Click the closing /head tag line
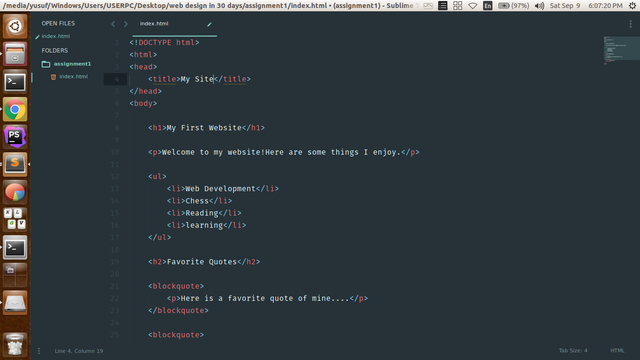The width and height of the screenshot is (640, 360). click(146, 91)
